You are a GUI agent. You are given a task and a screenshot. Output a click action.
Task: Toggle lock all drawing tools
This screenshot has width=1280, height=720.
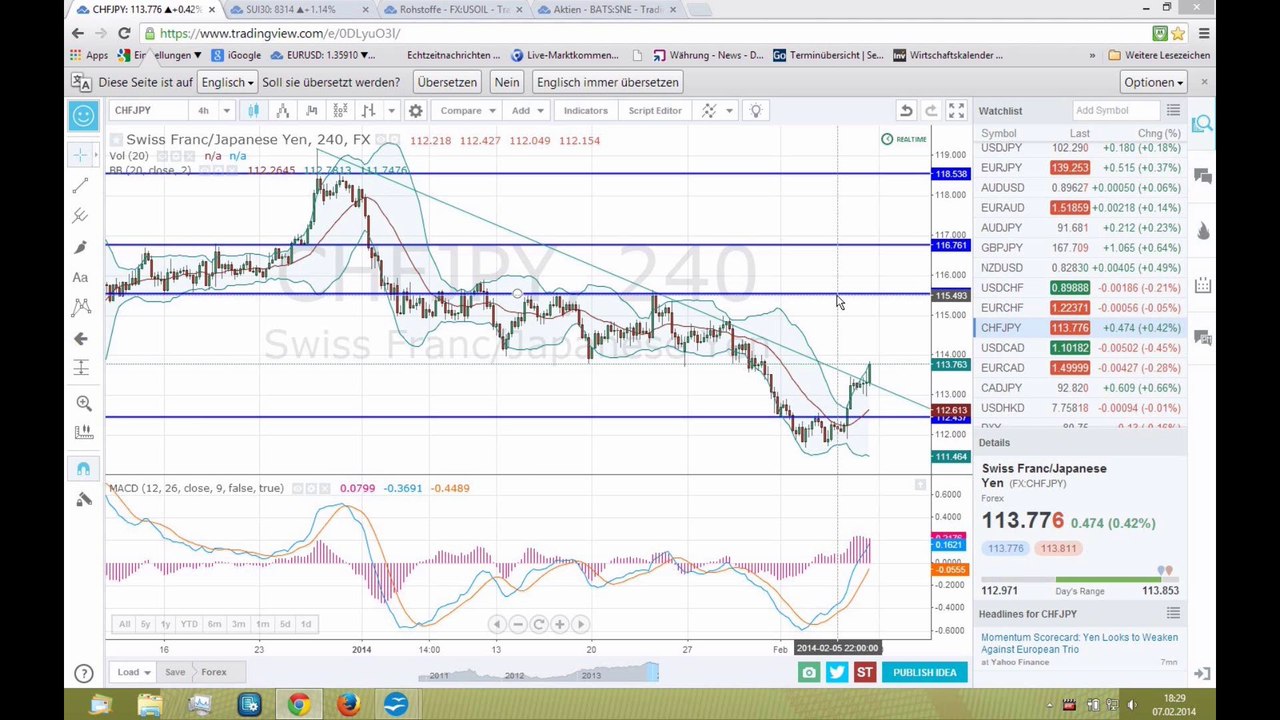click(84, 499)
